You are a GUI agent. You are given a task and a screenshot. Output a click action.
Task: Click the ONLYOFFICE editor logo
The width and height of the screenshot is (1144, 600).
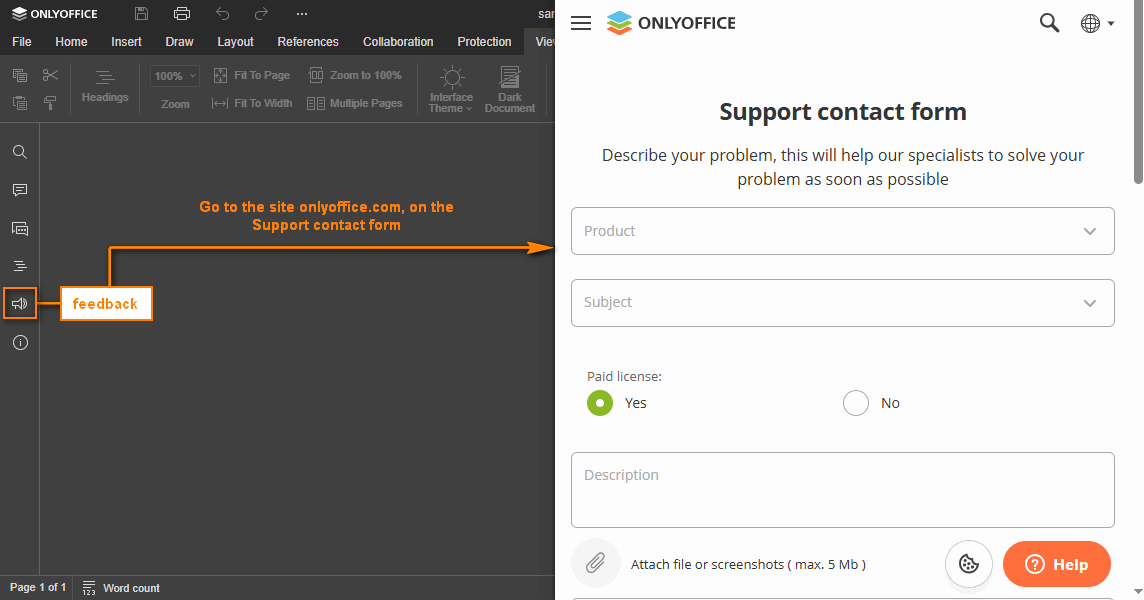55,14
